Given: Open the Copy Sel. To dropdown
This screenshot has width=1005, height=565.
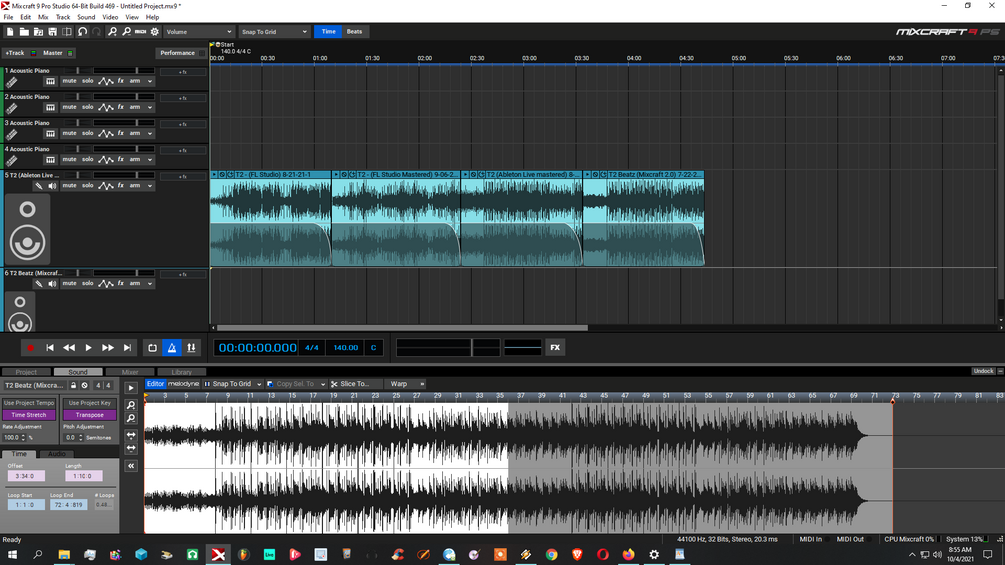Looking at the screenshot, I should coord(296,384).
